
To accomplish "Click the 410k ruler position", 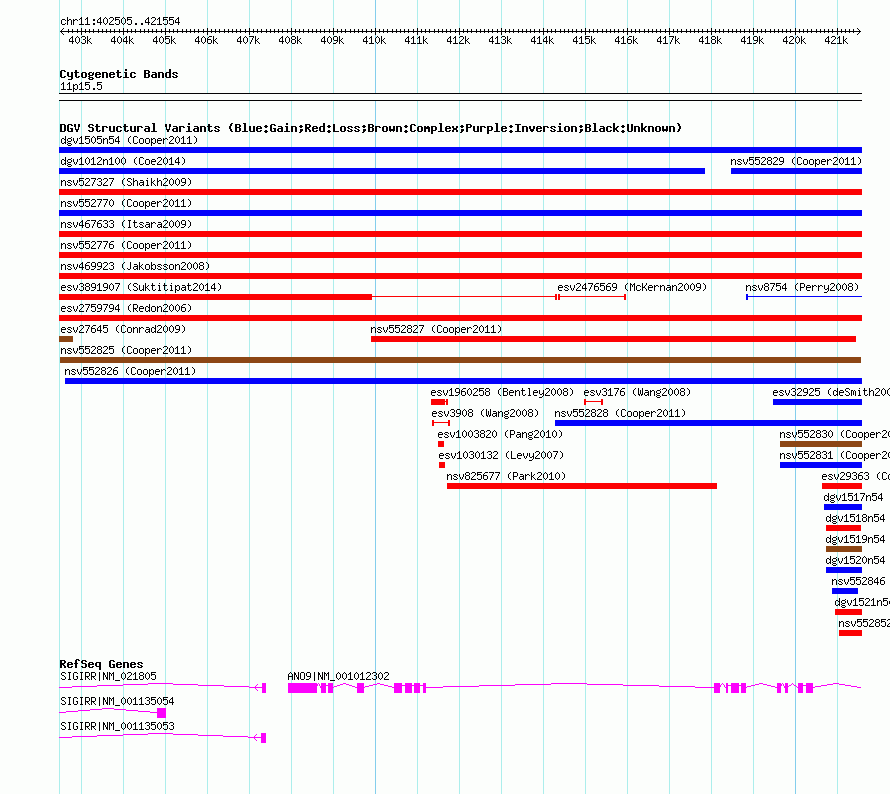I will tap(374, 40).
